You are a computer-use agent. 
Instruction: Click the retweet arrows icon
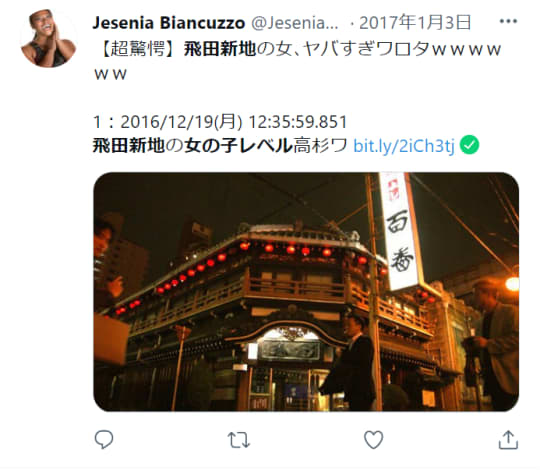tap(238, 440)
